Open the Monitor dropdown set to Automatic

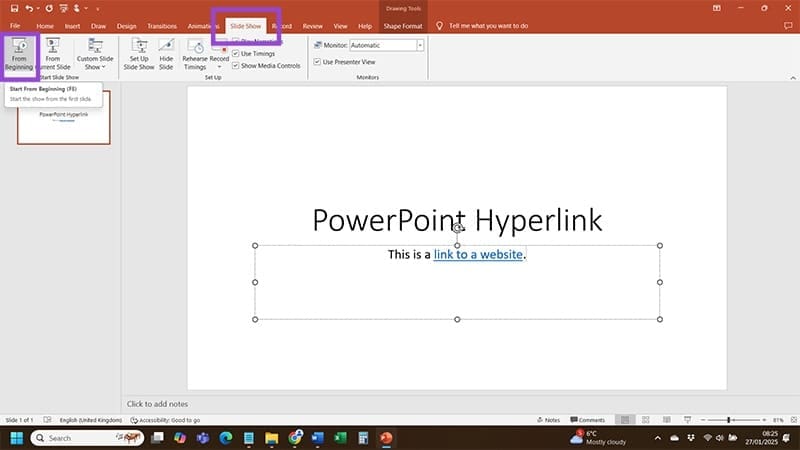(x=420, y=46)
